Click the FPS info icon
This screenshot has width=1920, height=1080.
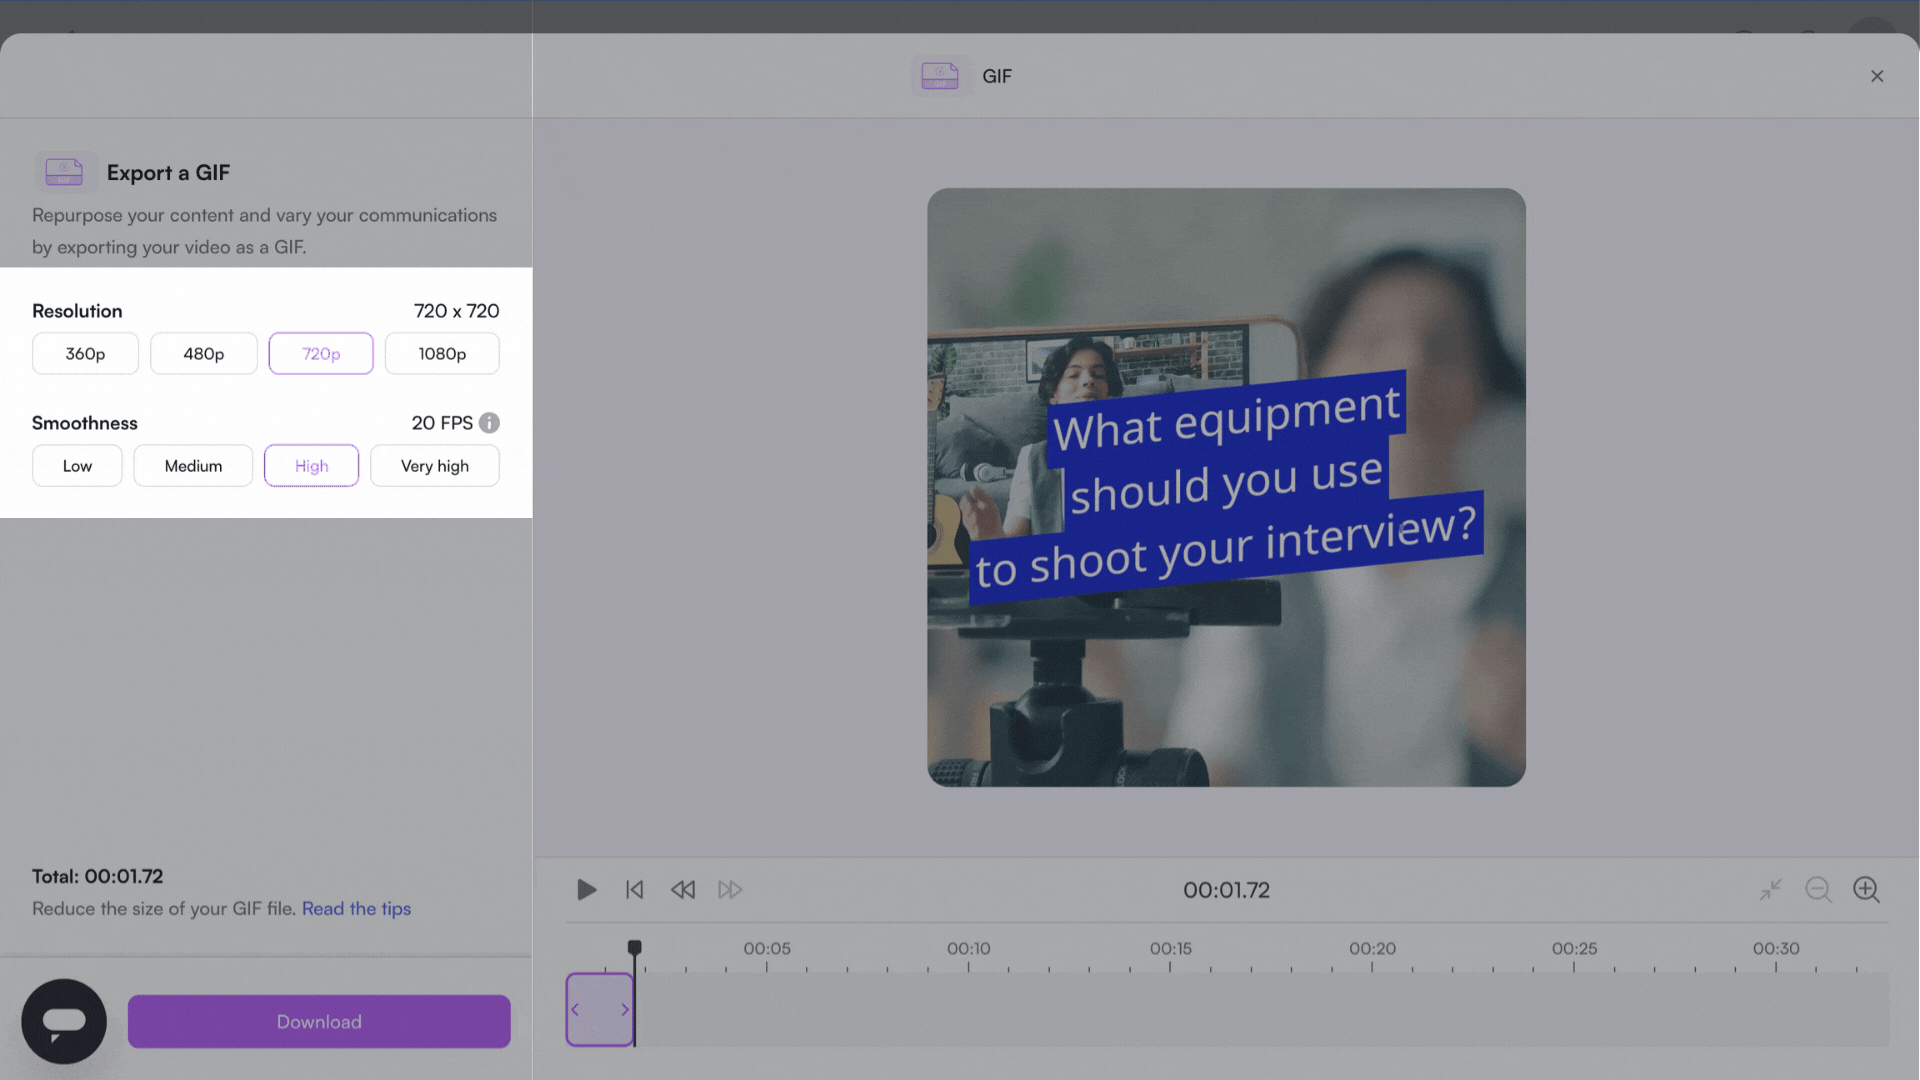489,423
